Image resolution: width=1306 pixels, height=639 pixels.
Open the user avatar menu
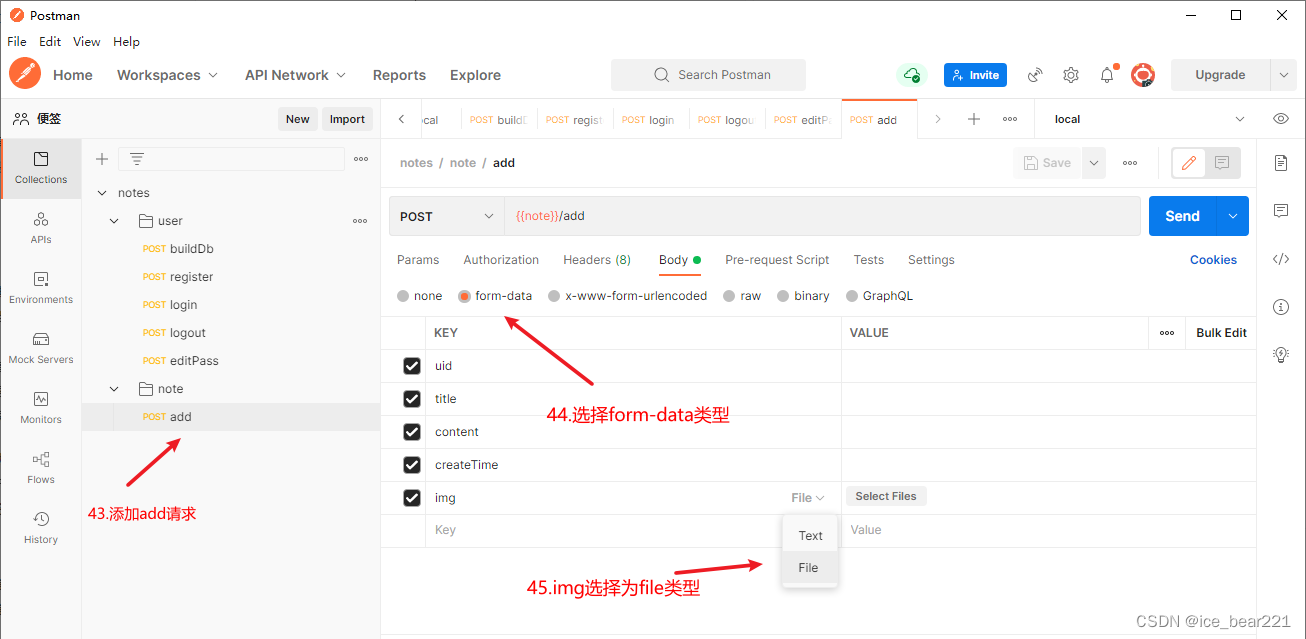tap(1143, 75)
